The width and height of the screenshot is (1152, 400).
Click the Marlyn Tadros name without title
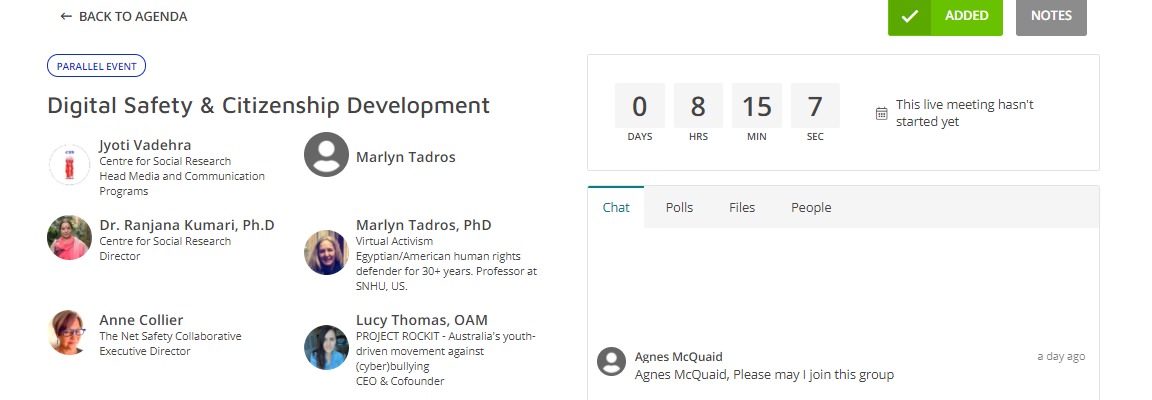pyautogui.click(x=406, y=157)
